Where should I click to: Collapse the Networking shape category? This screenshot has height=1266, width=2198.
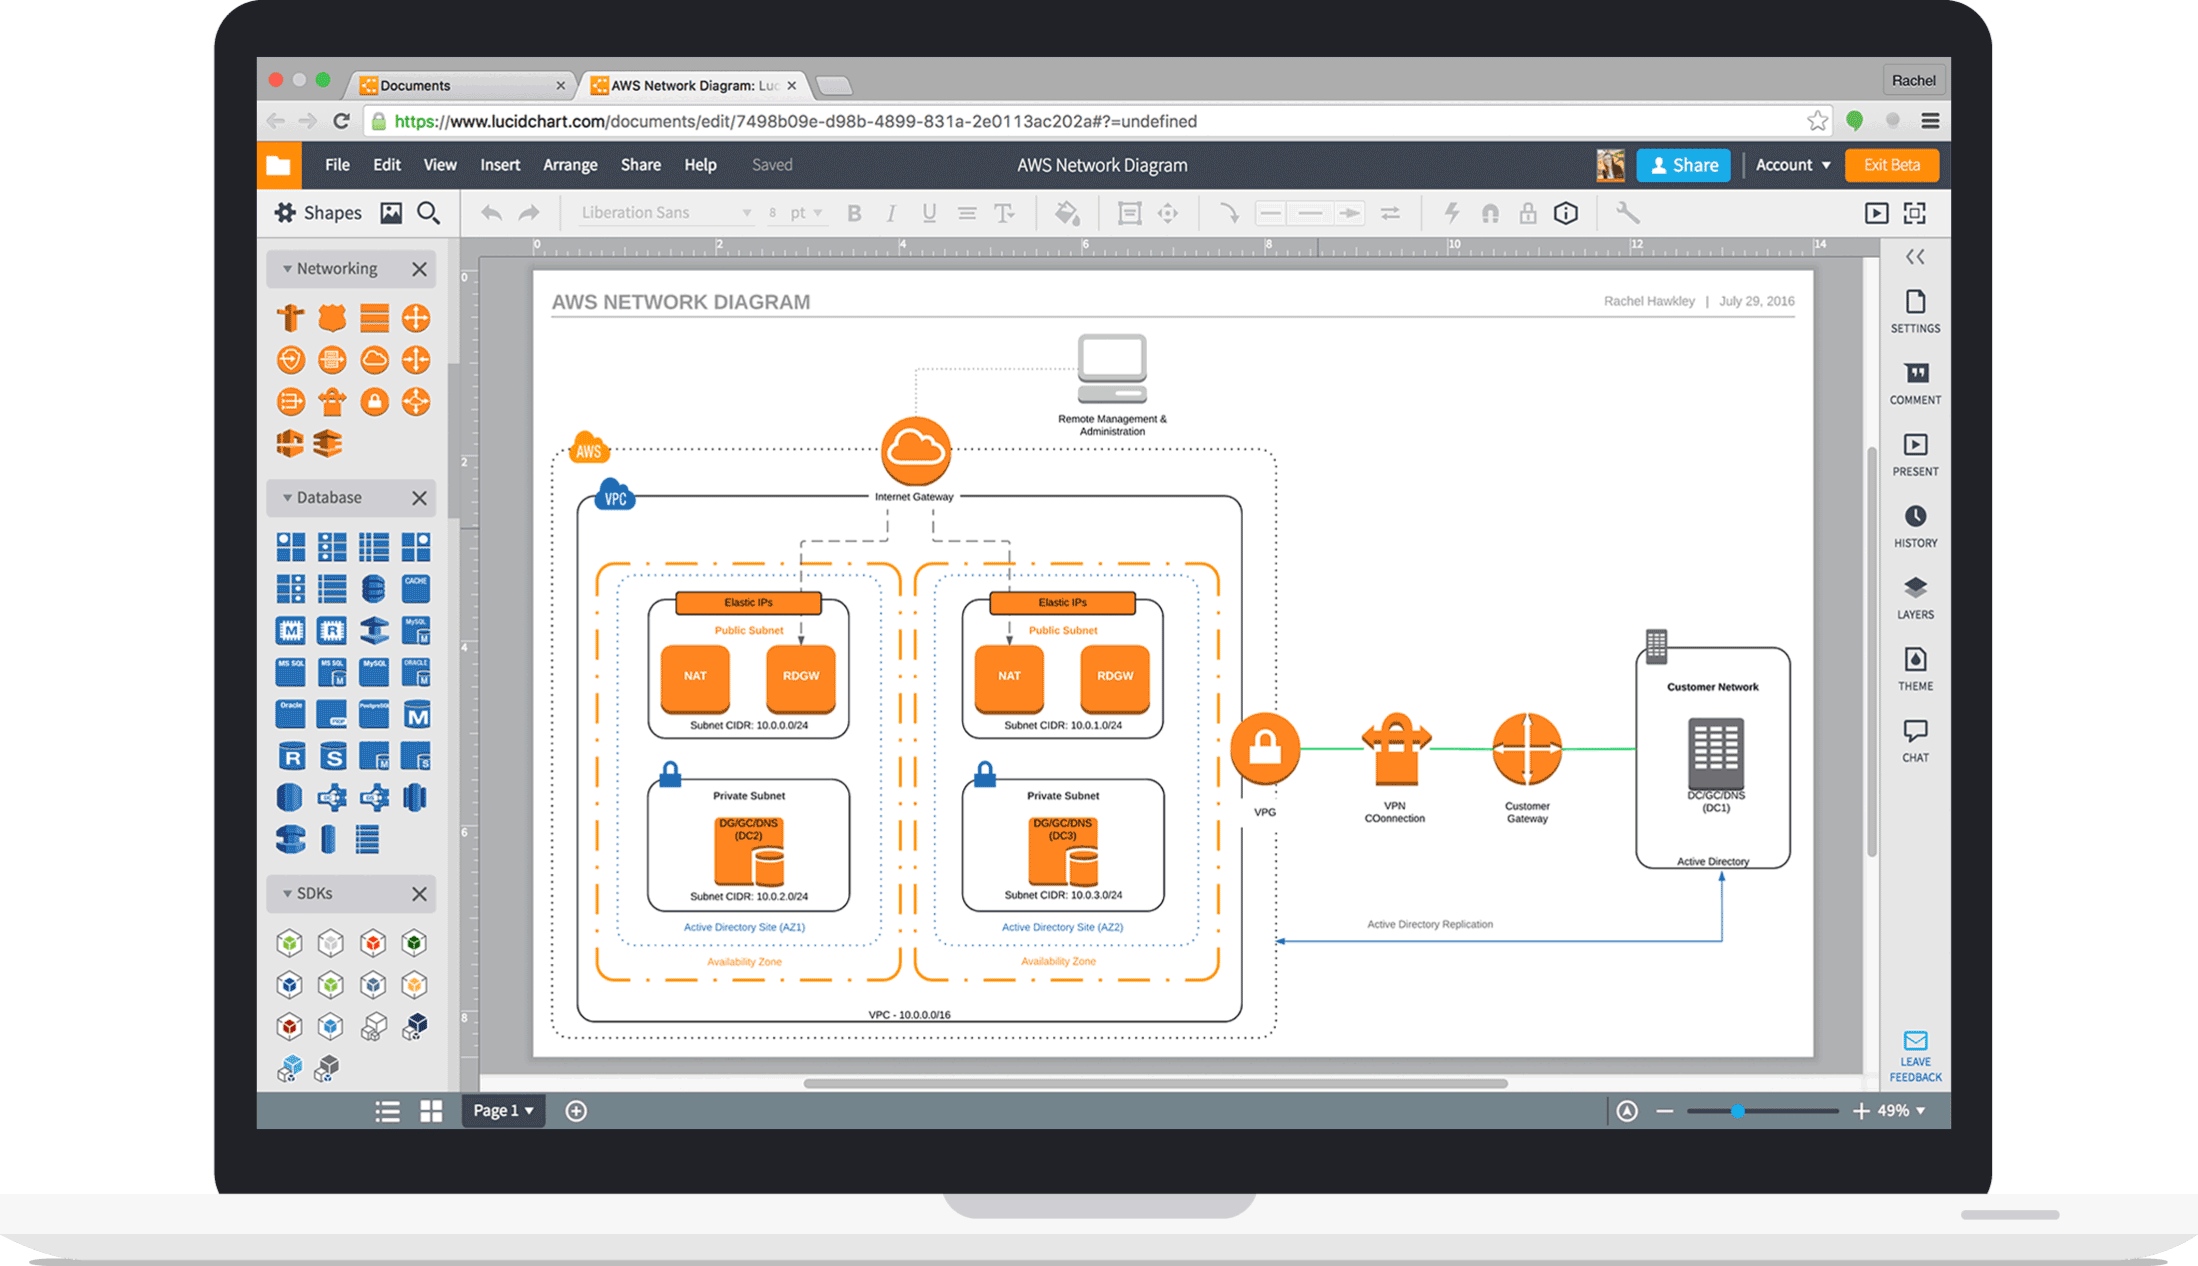(285, 268)
